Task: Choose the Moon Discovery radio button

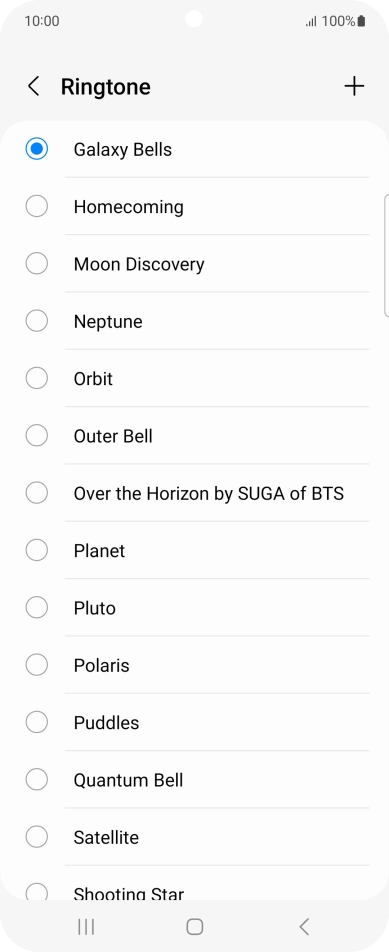Action: [36, 264]
